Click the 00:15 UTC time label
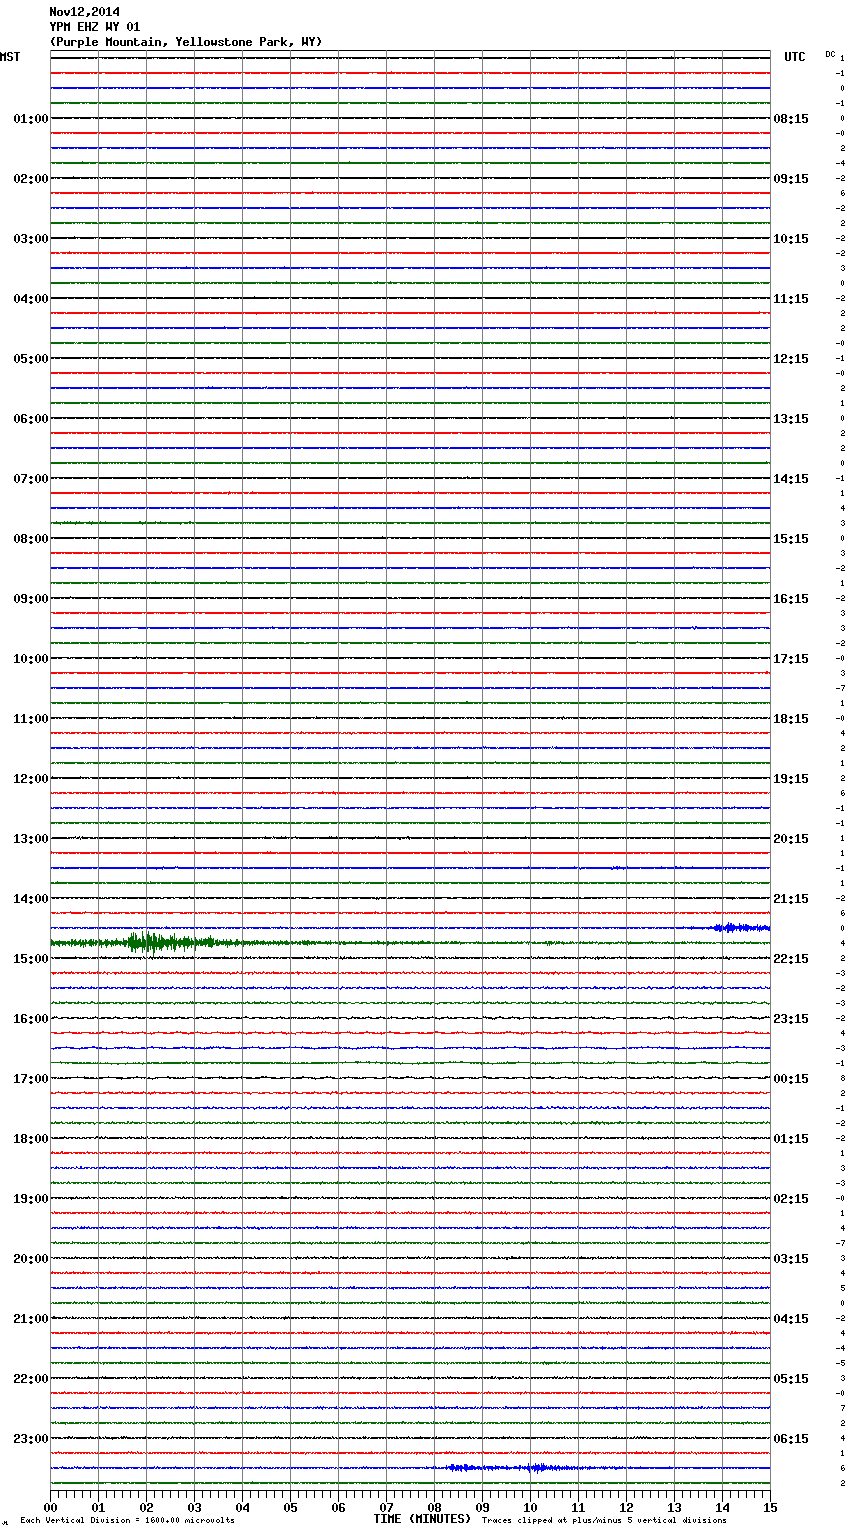Image resolution: width=850 pixels, height=1534 pixels. [x=791, y=1079]
